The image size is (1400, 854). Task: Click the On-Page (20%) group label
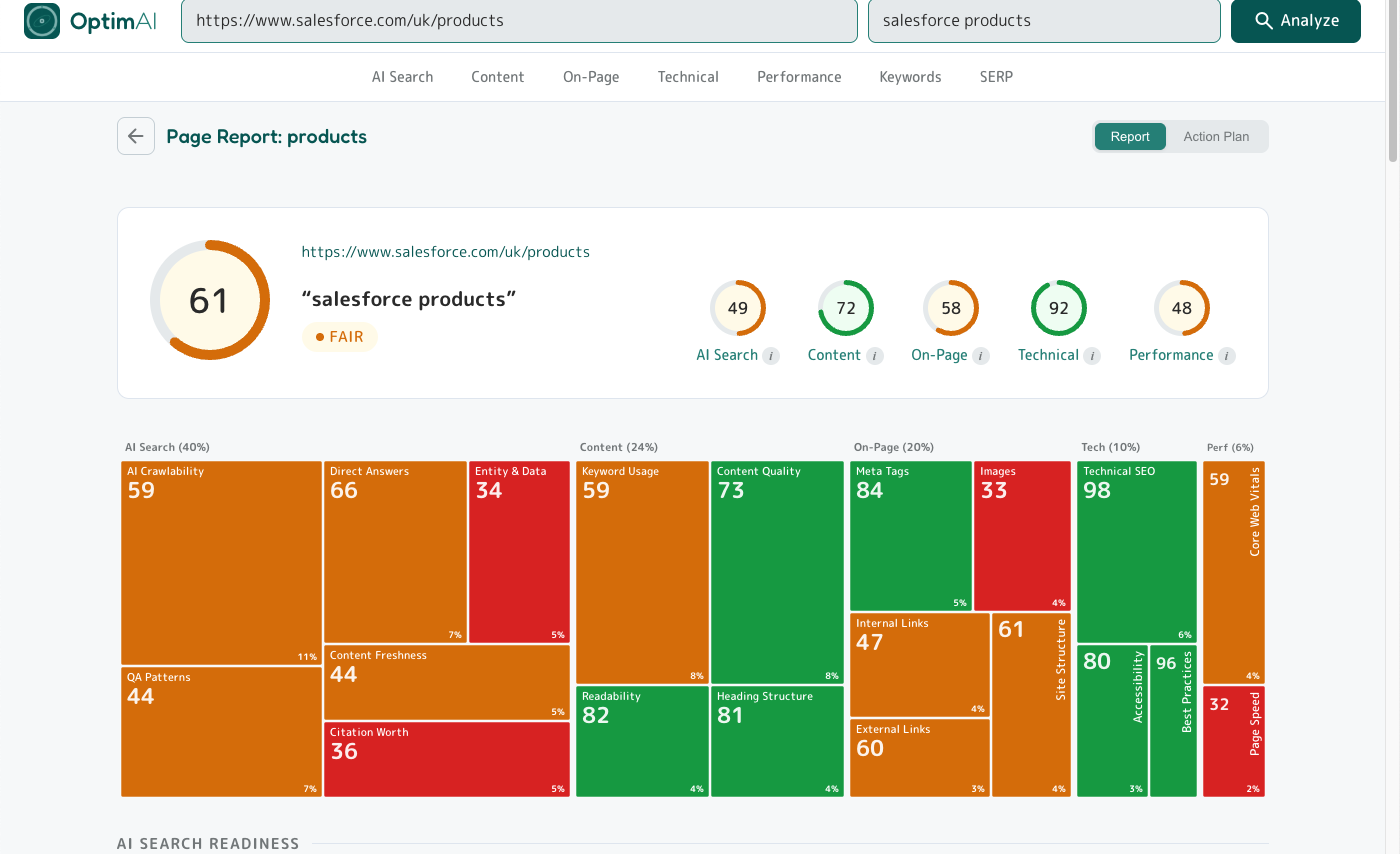click(894, 447)
